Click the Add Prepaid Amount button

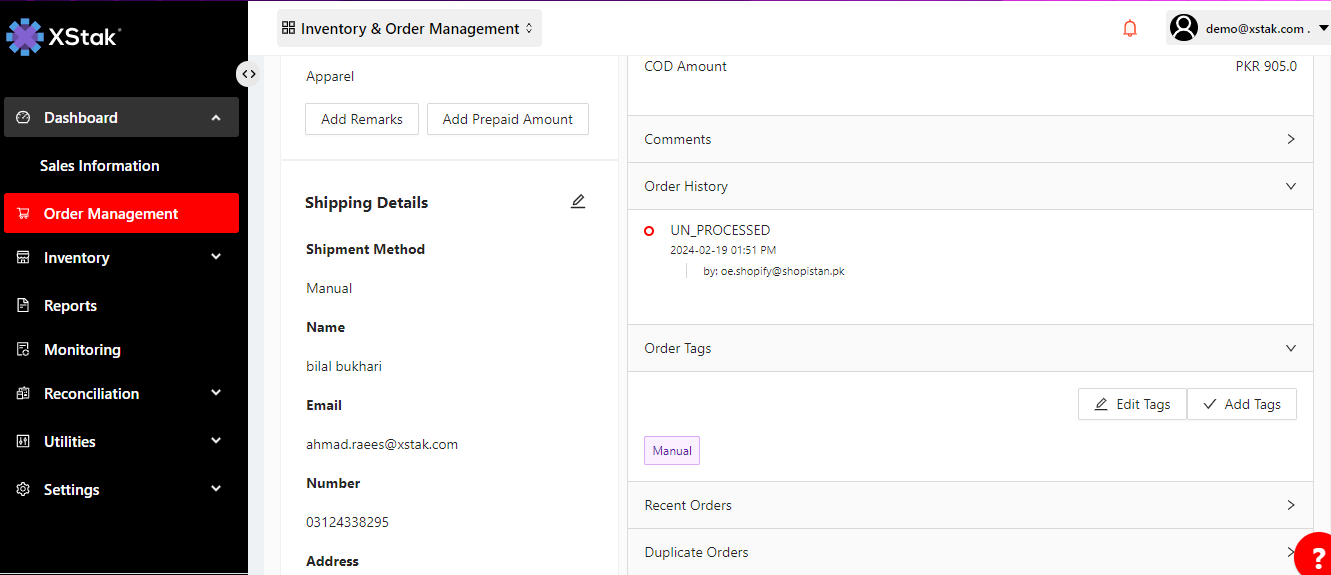507,119
